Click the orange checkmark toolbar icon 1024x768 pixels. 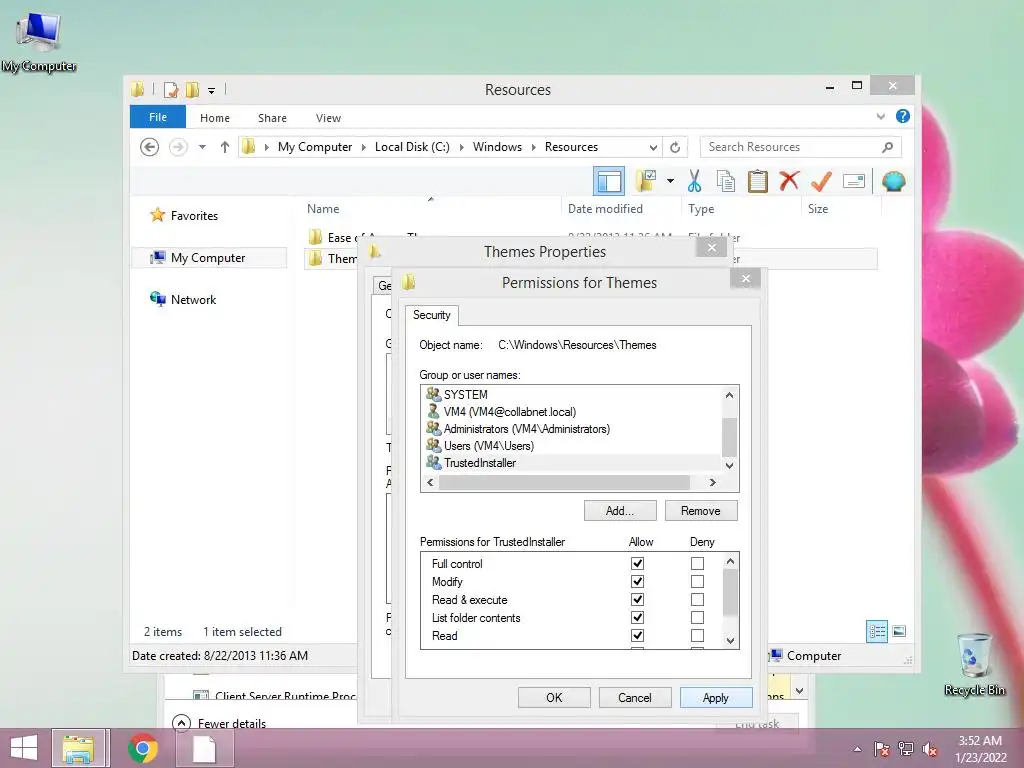(x=821, y=181)
